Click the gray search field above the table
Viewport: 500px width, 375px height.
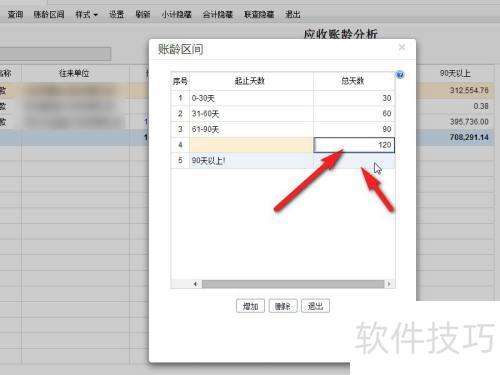(55, 54)
